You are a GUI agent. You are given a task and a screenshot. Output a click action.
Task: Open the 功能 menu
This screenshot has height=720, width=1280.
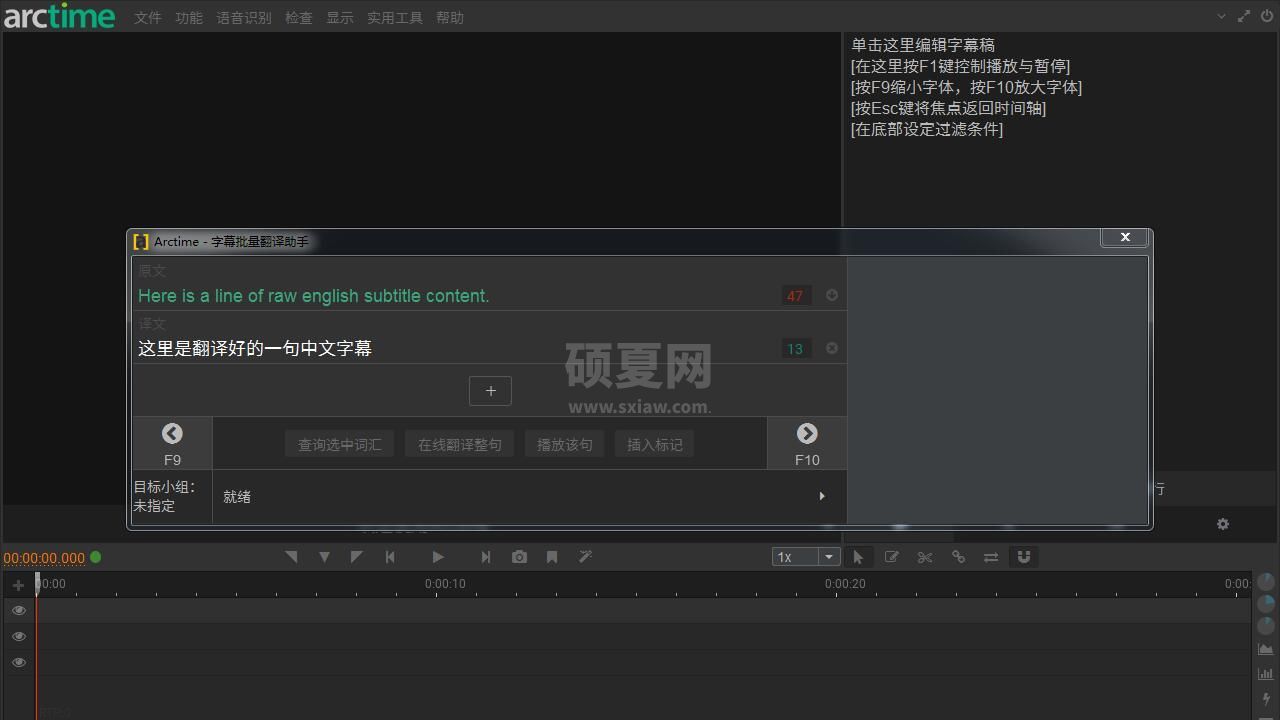coord(189,17)
